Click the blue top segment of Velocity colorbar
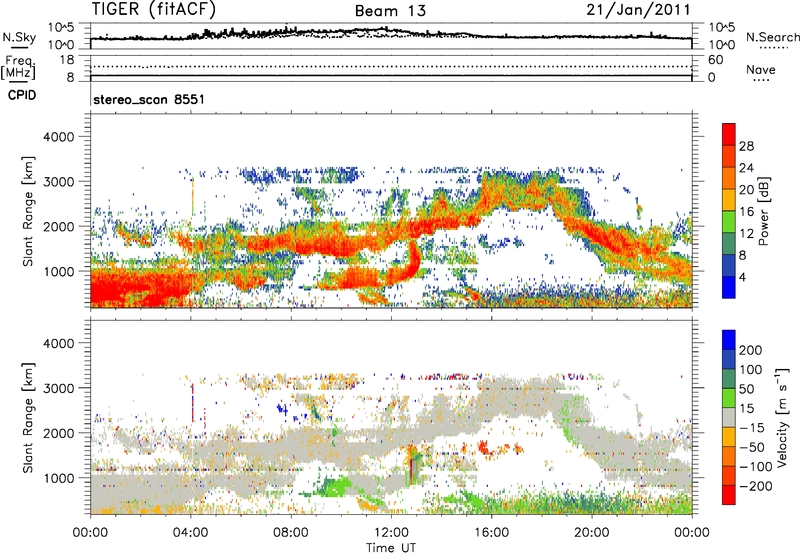800x554 pixels. pyautogui.click(x=729, y=340)
